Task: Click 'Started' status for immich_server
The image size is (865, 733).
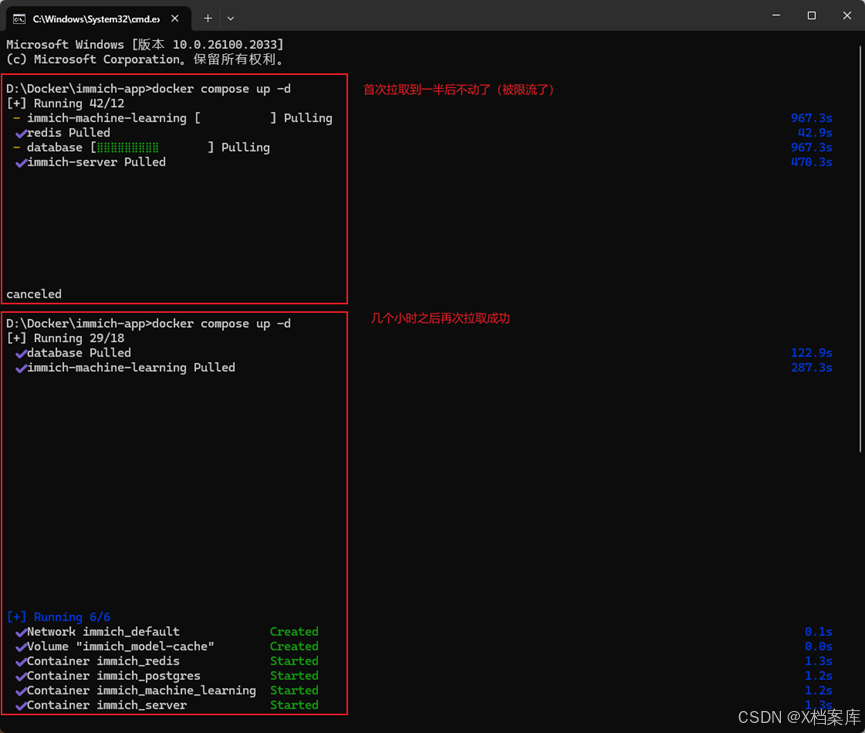Action: 294,705
